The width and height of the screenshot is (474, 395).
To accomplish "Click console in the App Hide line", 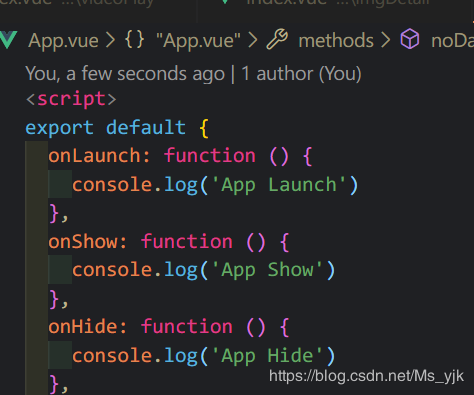I will [112, 356].
